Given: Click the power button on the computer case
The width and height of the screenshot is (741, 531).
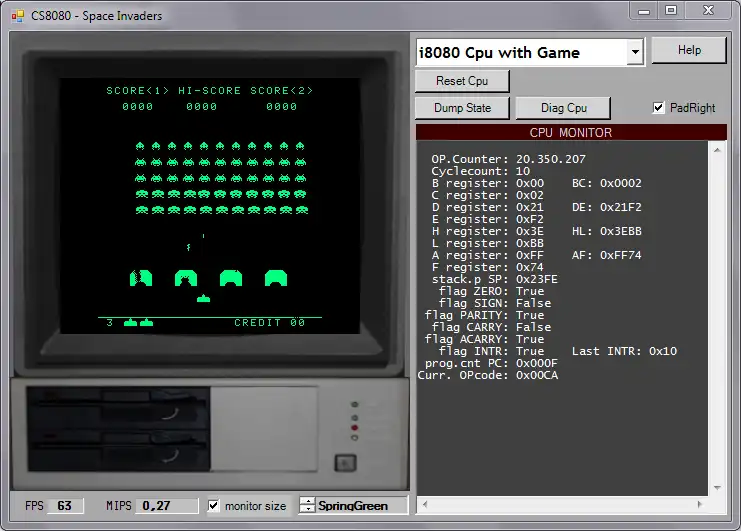Looking at the screenshot, I should click(x=345, y=463).
